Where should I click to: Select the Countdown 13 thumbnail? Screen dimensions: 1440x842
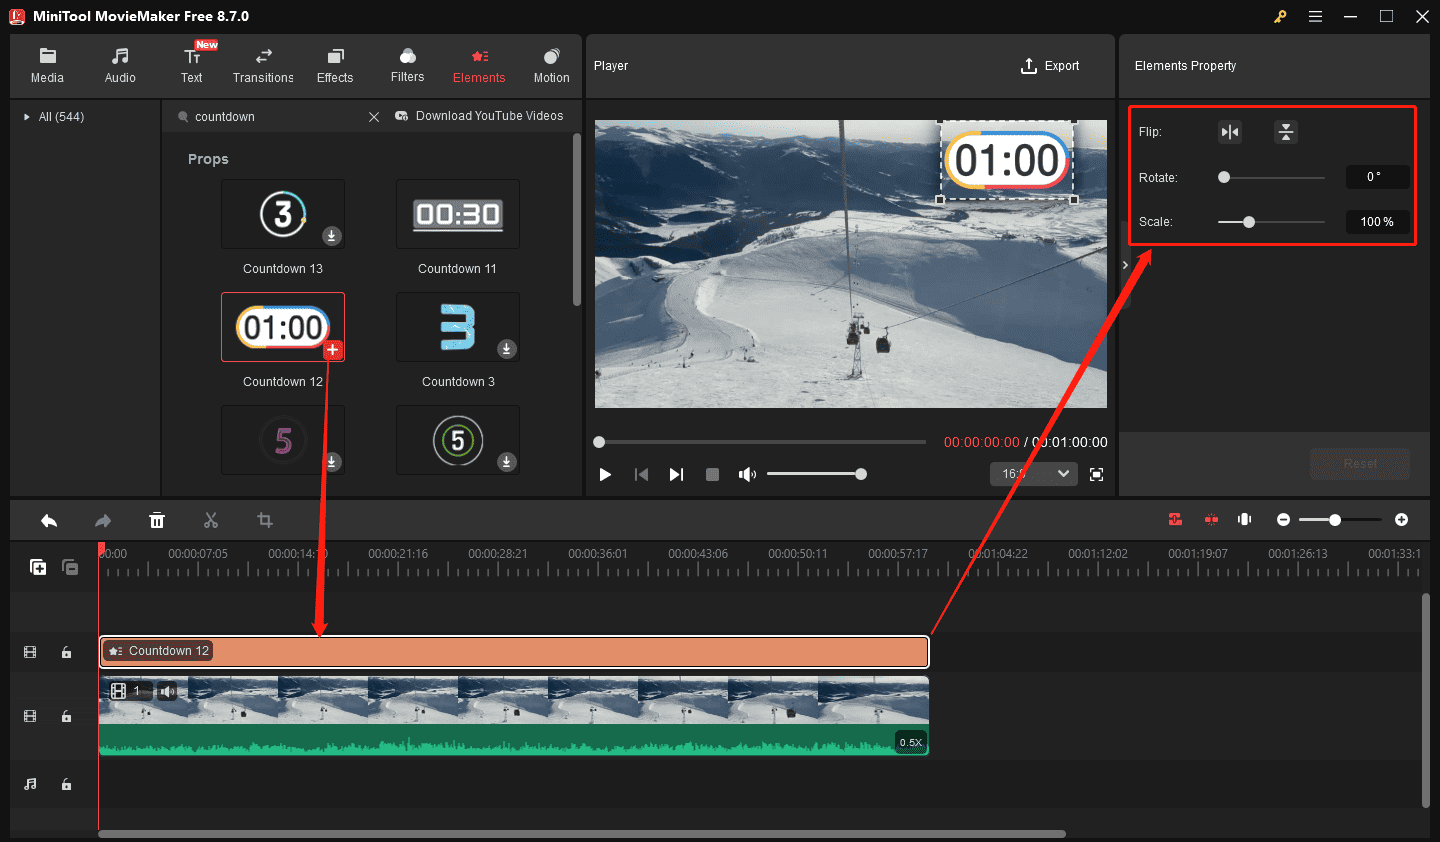click(x=283, y=214)
